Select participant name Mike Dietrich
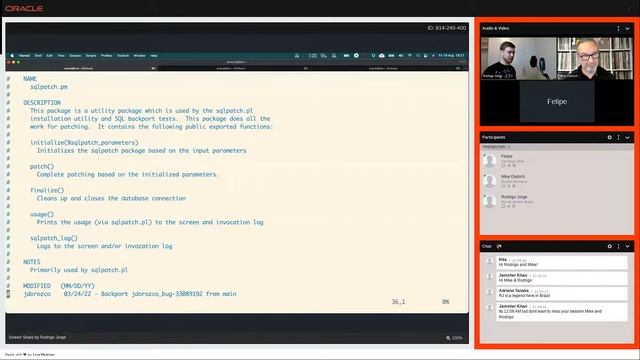The height and width of the screenshot is (360, 640). click(x=513, y=177)
